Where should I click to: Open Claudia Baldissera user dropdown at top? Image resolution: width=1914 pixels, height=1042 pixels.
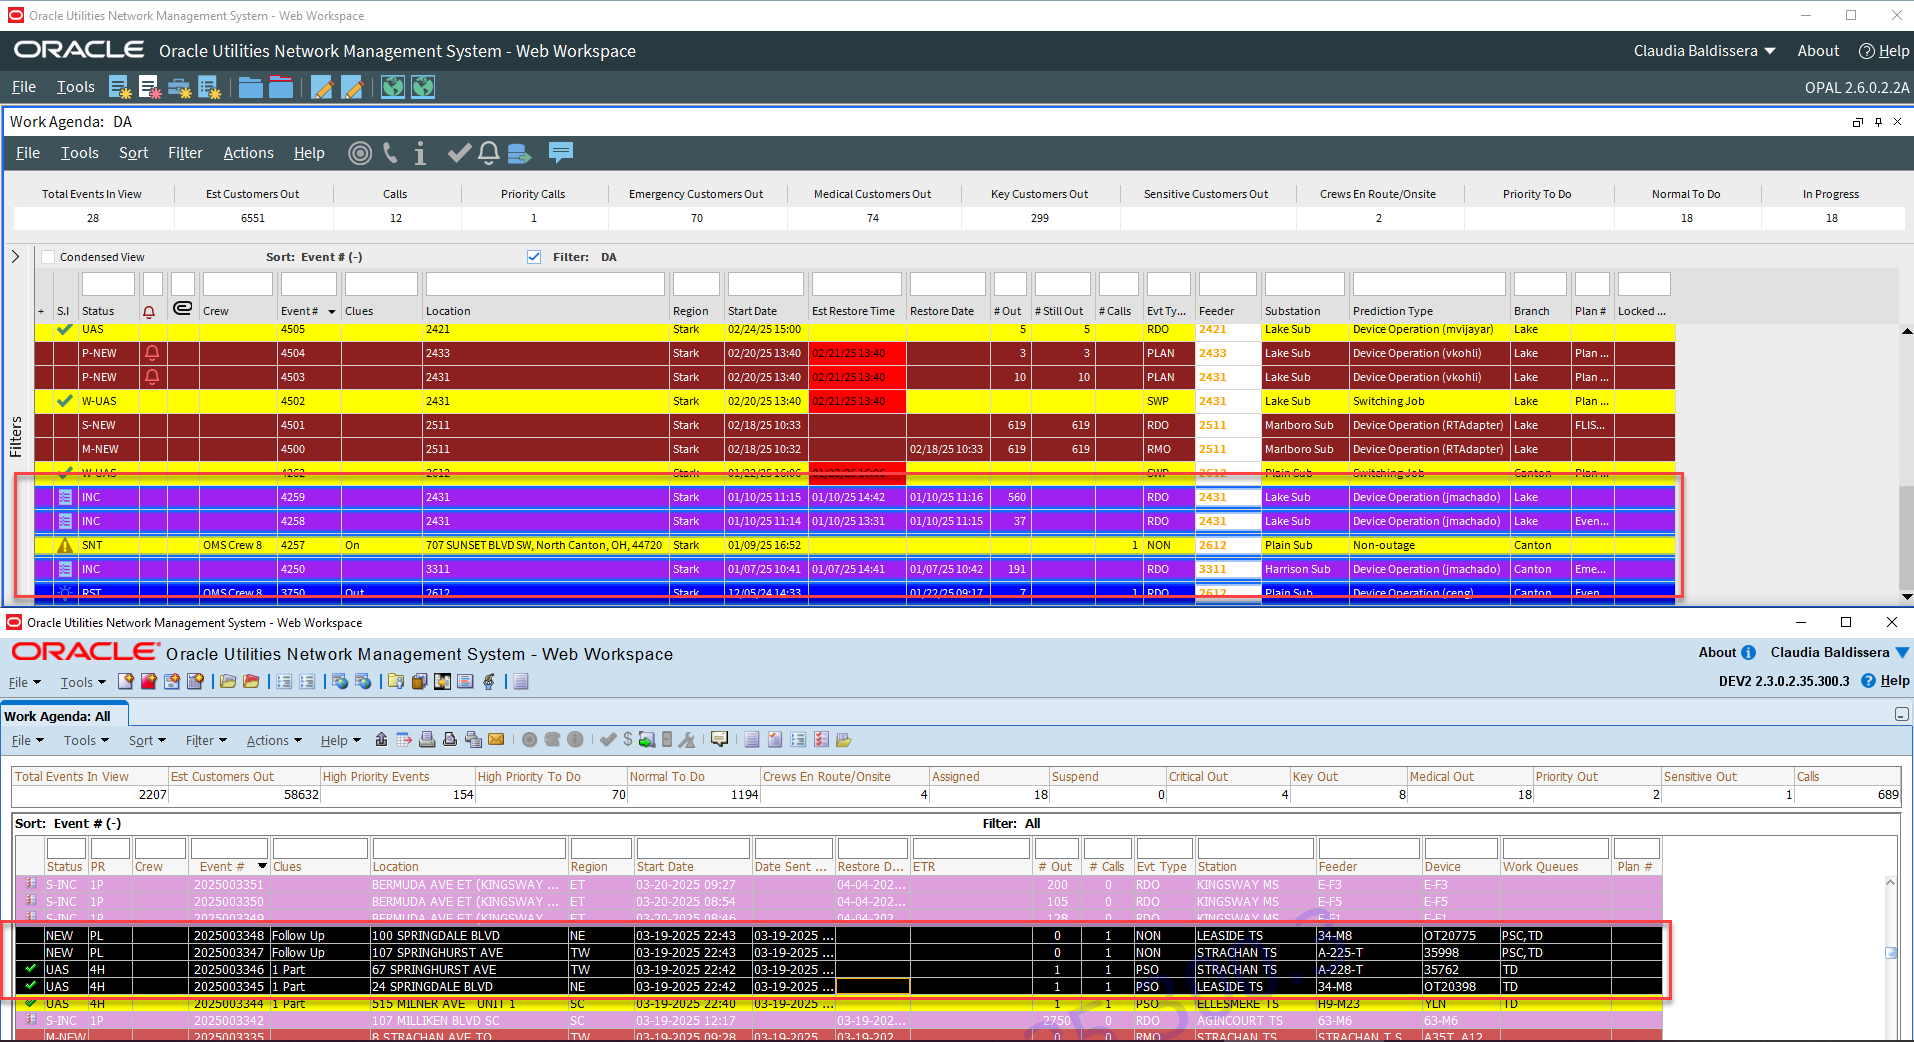pyautogui.click(x=1704, y=51)
